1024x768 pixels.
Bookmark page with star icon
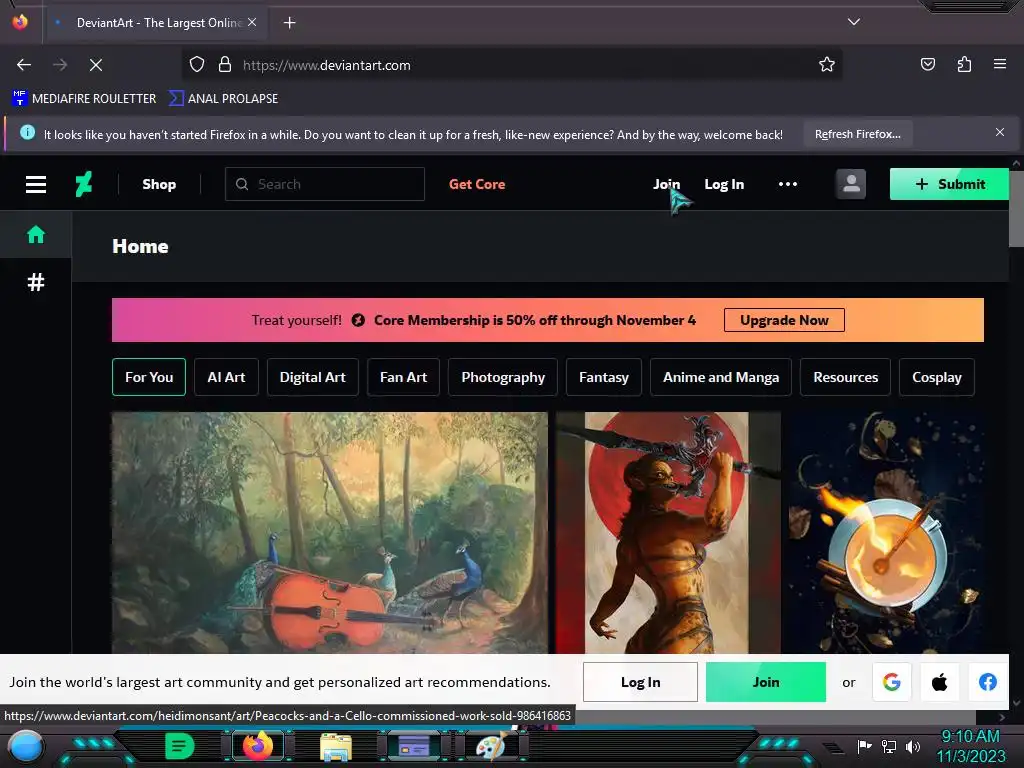pos(827,65)
